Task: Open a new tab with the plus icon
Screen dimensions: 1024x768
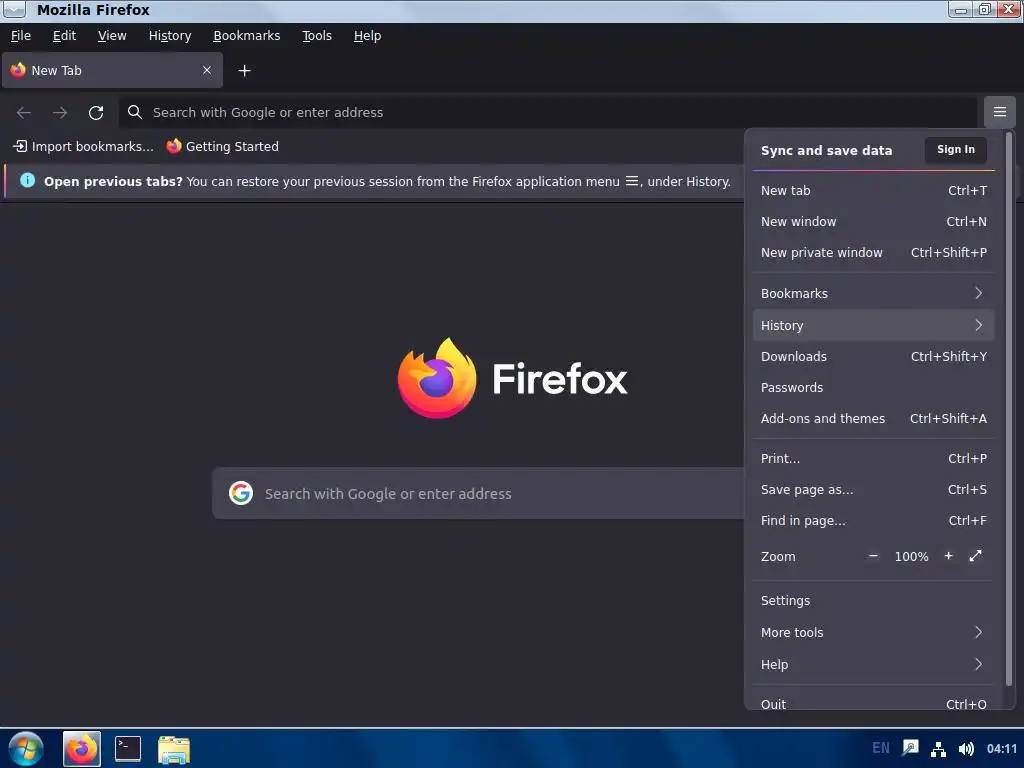Action: pos(244,71)
